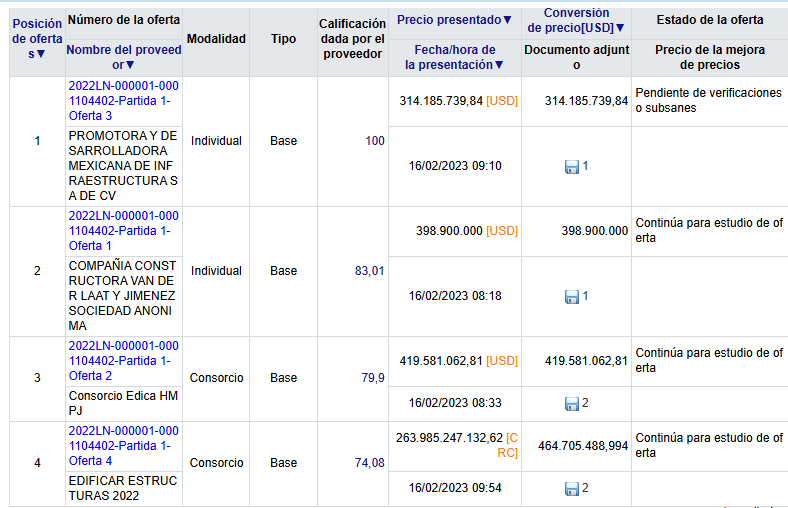This screenshot has width=788, height=508.
Task: Click the score value 79,9
Action: (x=373, y=378)
